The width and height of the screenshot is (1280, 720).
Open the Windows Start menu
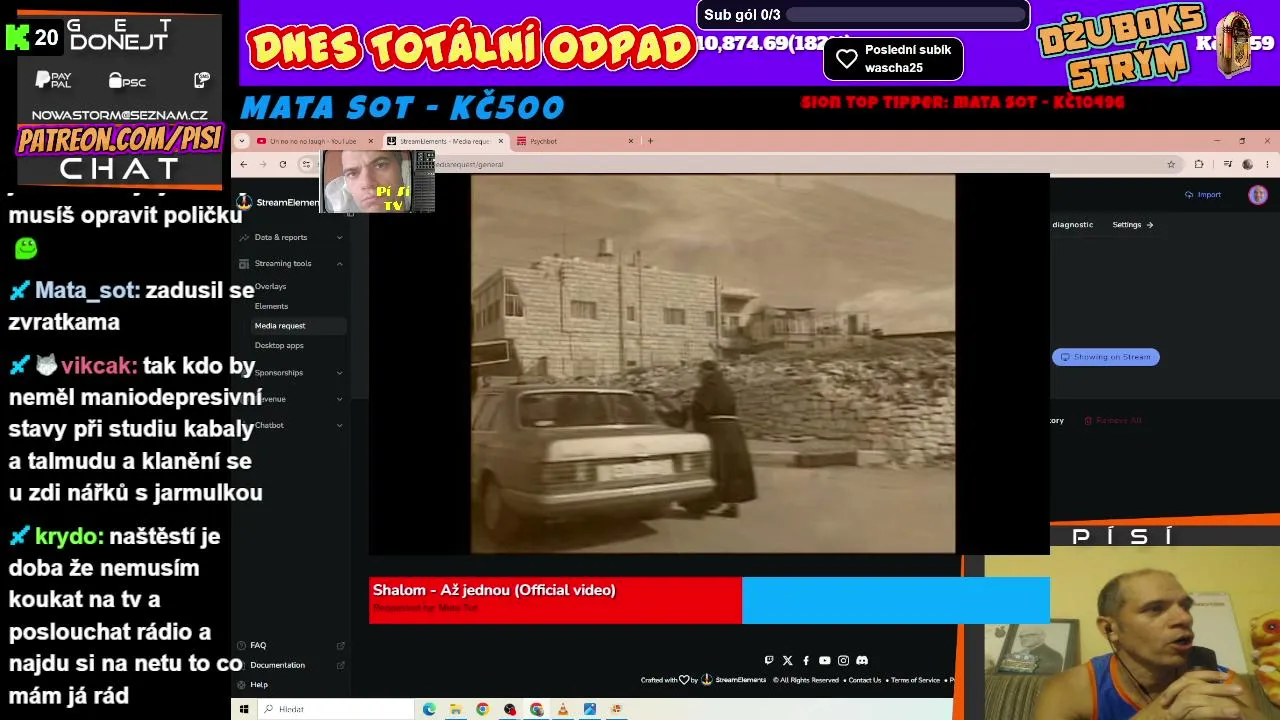[x=243, y=709]
